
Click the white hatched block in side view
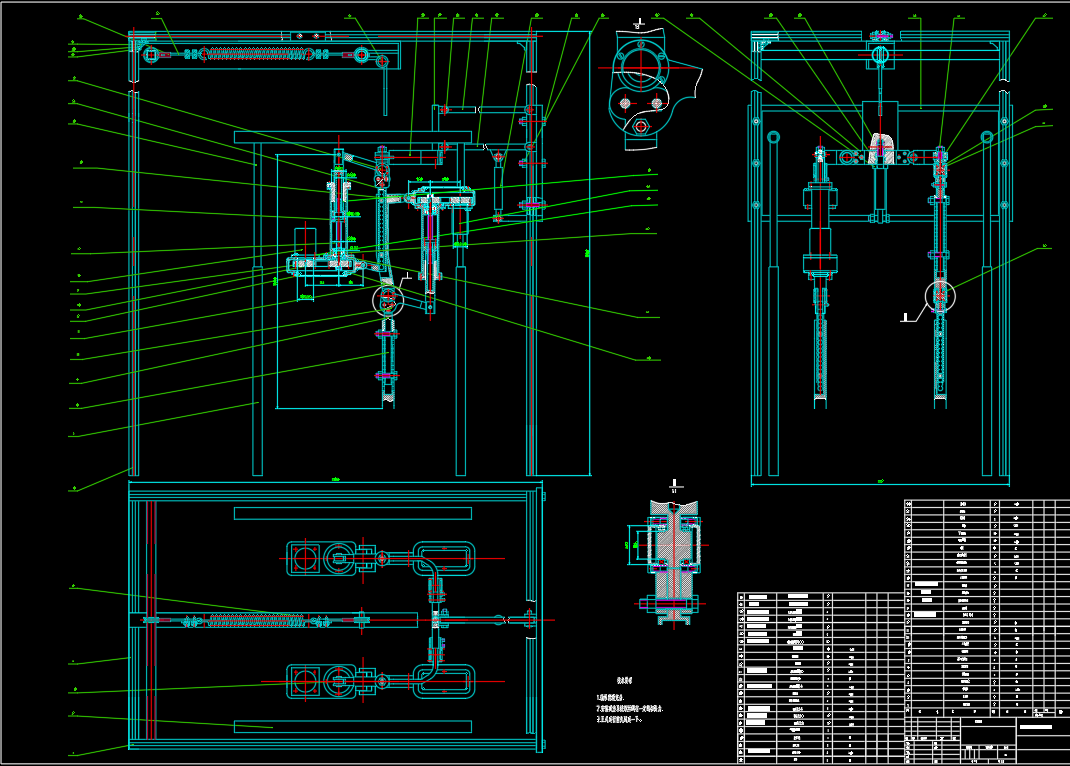[x=880, y=150]
